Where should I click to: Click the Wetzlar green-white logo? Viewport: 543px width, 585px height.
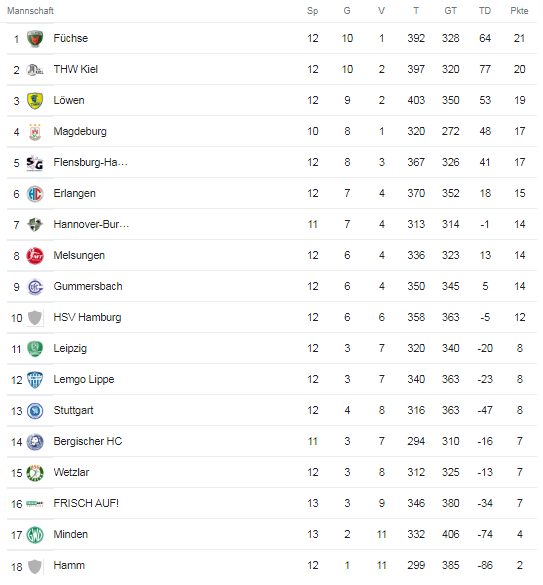pos(35,473)
